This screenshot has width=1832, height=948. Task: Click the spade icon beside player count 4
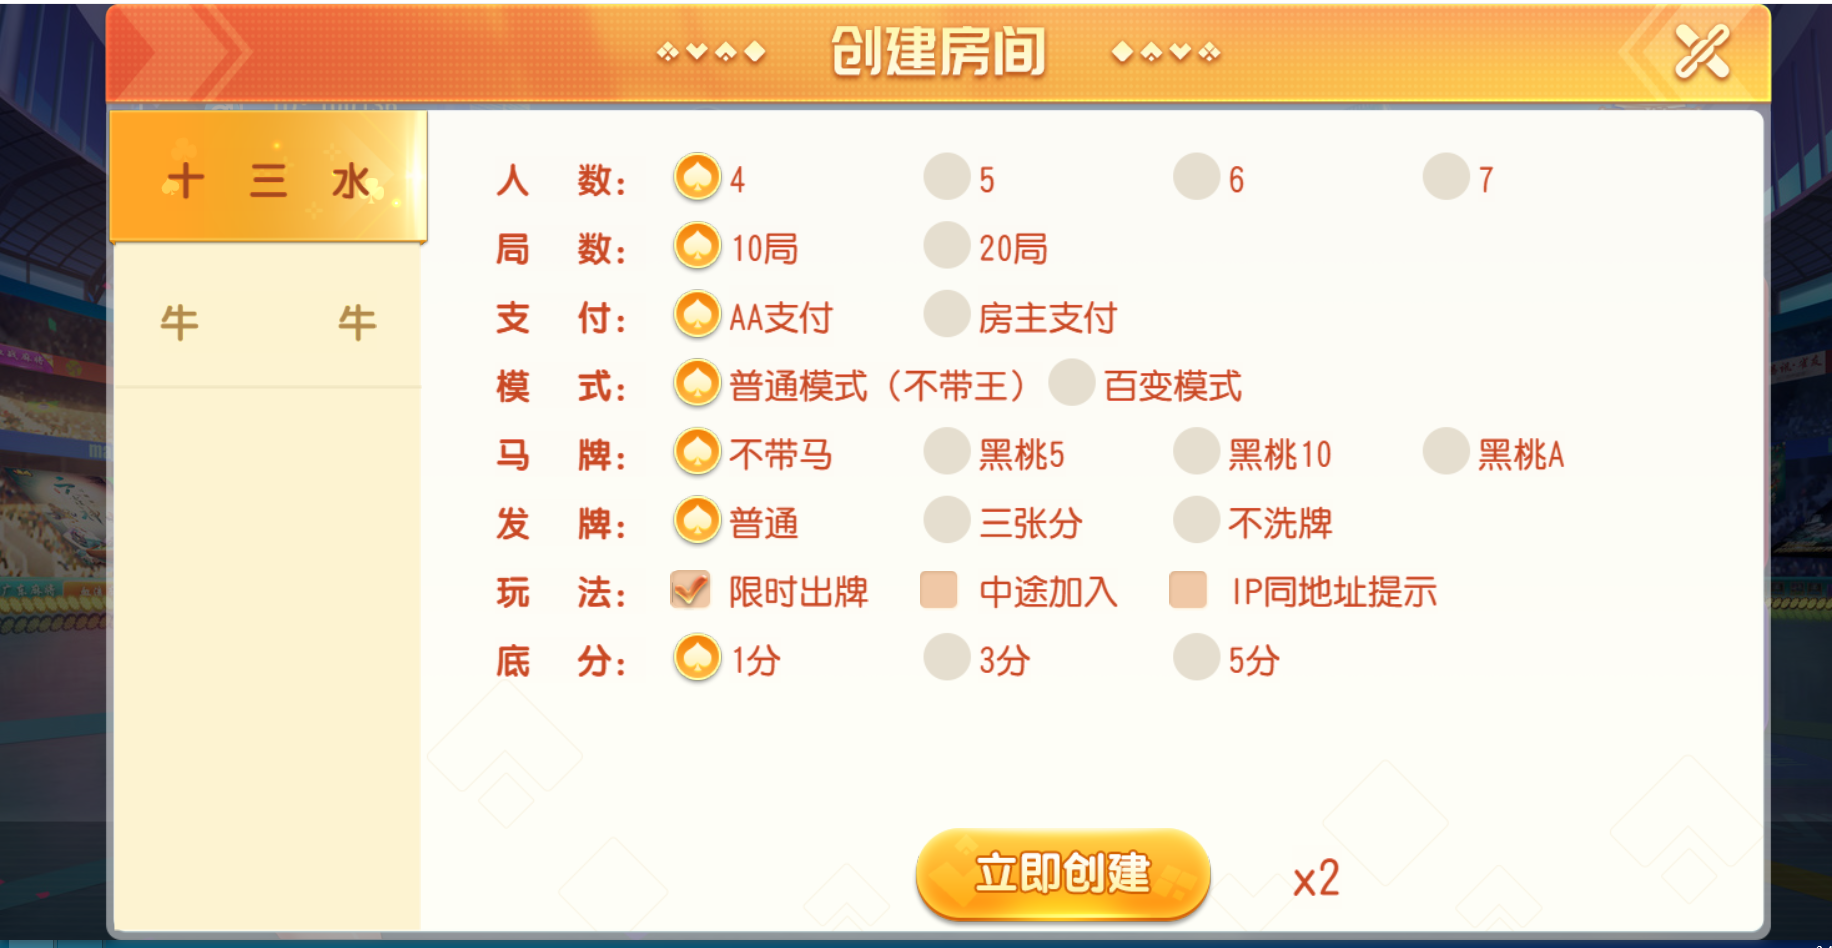click(697, 176)
